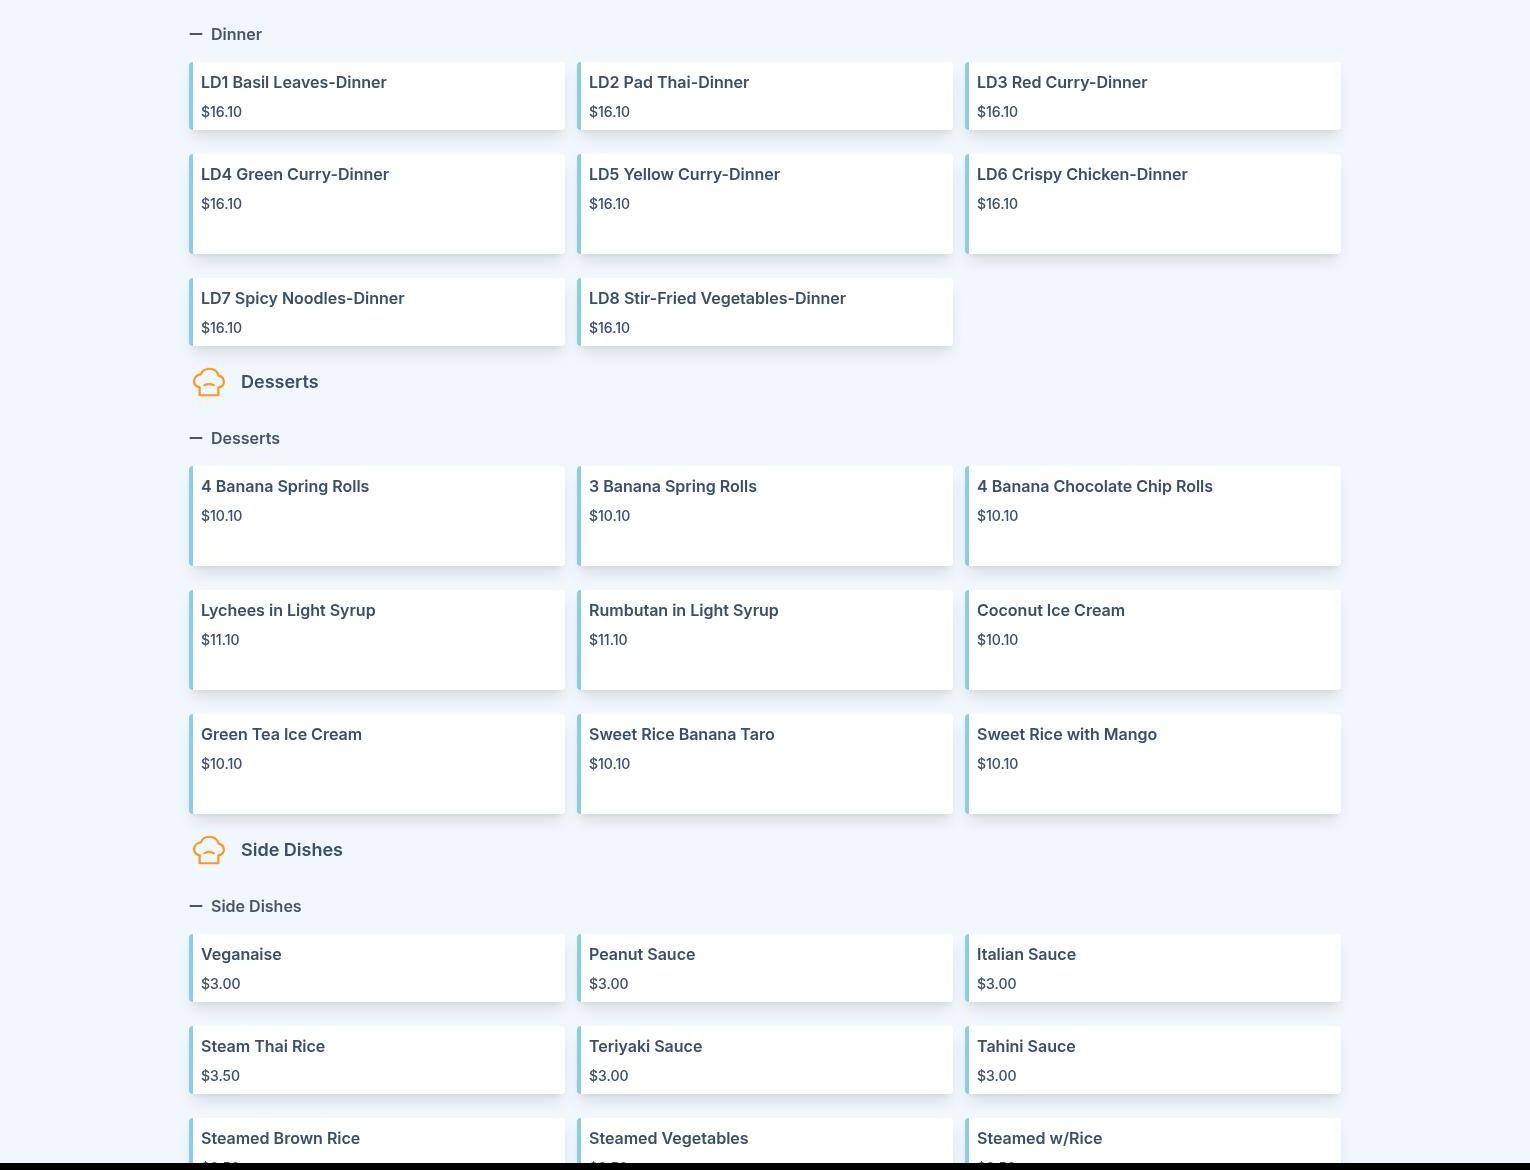Select LD8 Stir-Fried Vegetables-Dinner
Image resolution: width=1530 pixels, height=1170 pixels.
pyautogui.click(x=765, y=312)
